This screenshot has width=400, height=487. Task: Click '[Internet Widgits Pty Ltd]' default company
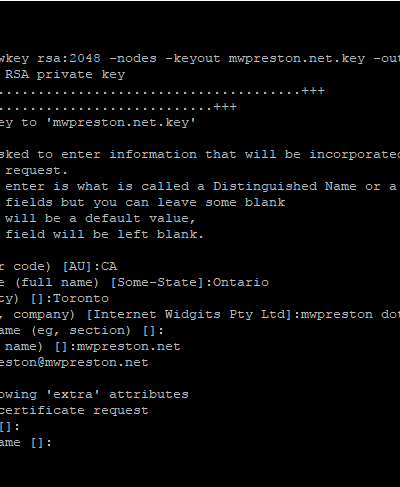tap(189, 315)
